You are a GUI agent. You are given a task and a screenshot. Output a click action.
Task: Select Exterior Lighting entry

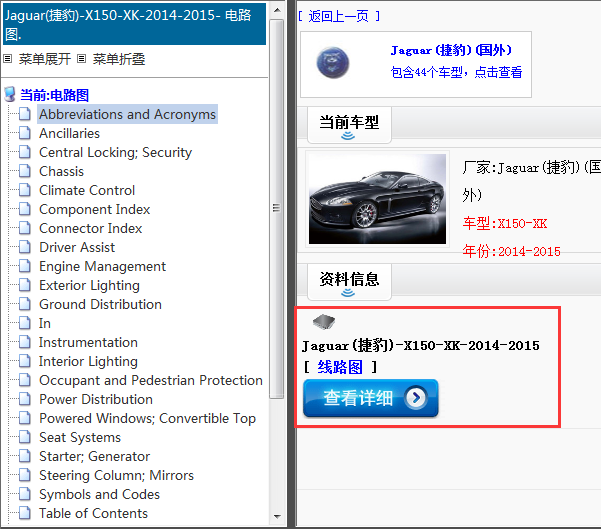[89, 286]
